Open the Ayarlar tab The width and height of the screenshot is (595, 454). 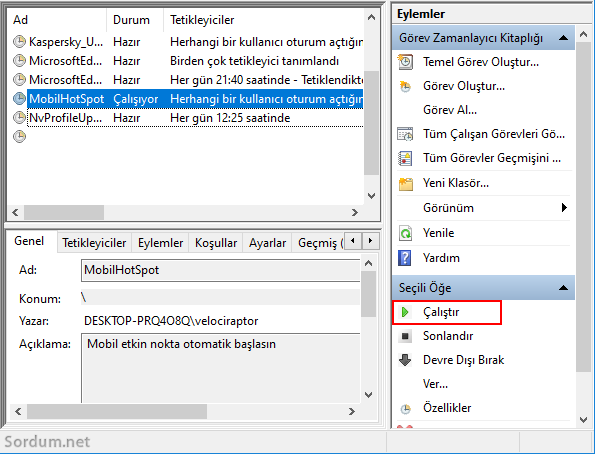[x=268, y=243]
